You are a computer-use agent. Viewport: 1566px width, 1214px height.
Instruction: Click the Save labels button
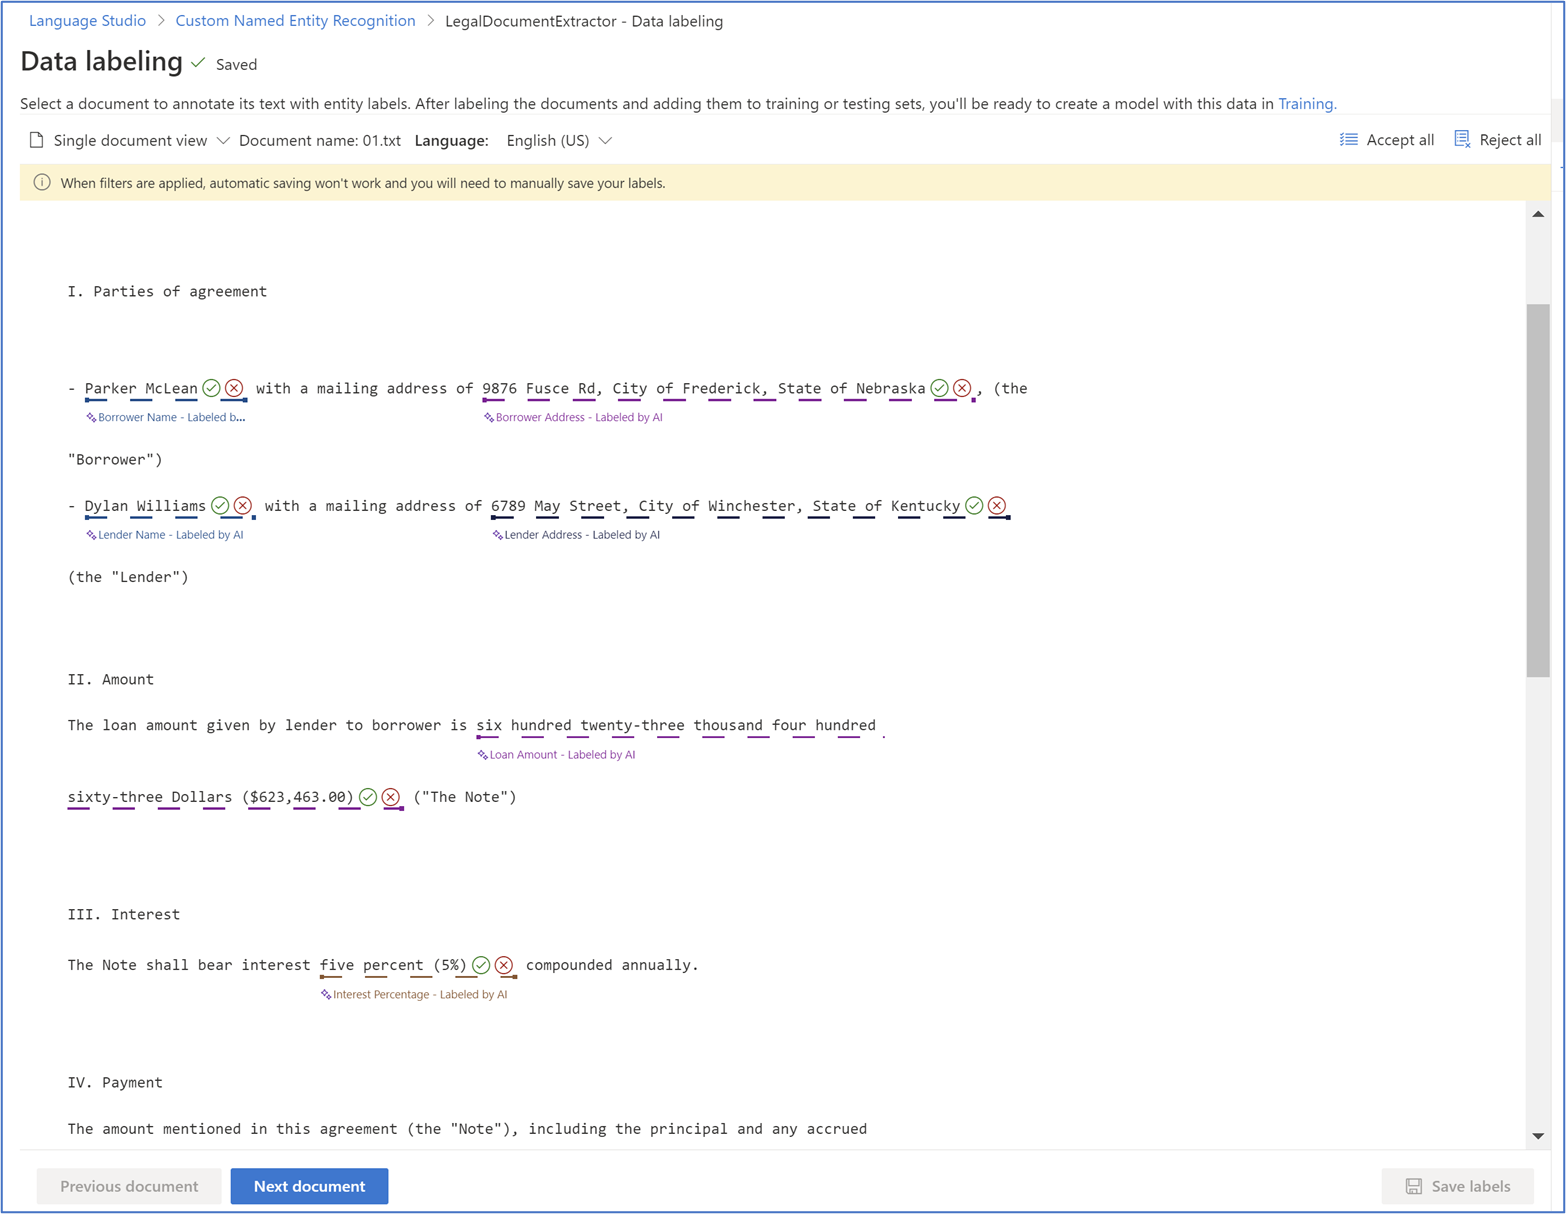coord(1457,1186)
